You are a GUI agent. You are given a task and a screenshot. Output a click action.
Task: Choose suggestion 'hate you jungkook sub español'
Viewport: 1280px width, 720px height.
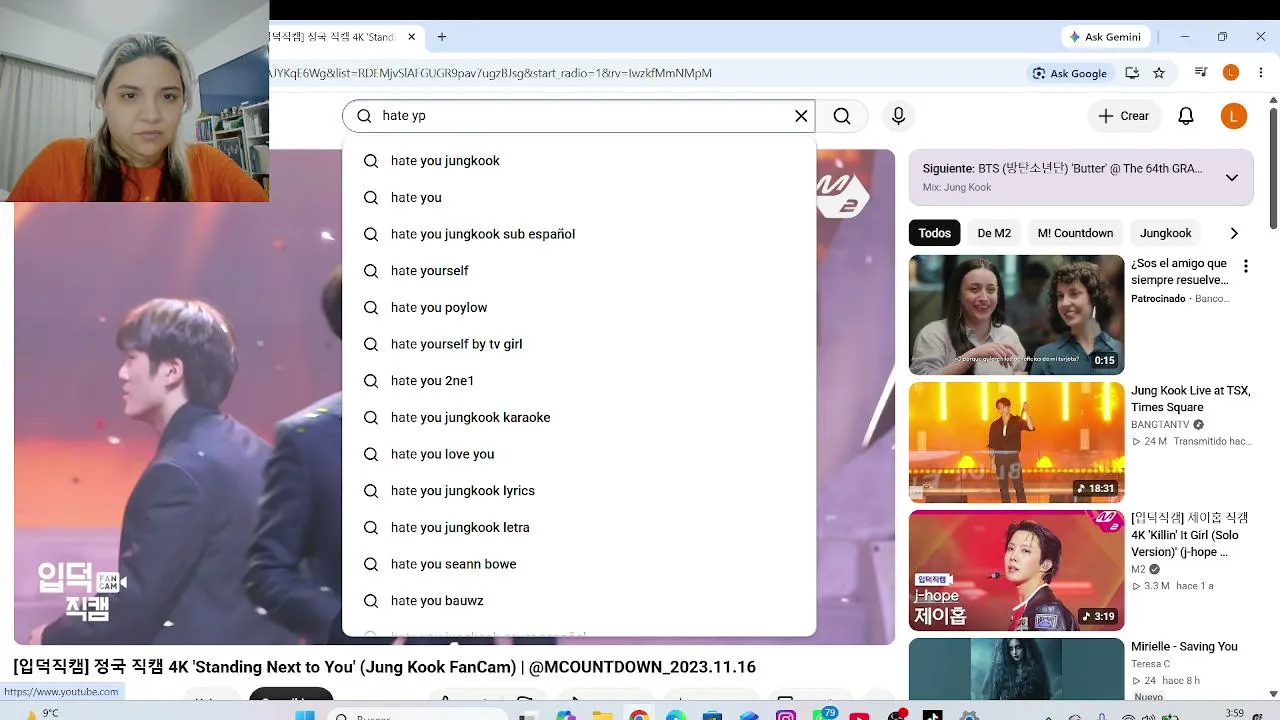point(579,234)
